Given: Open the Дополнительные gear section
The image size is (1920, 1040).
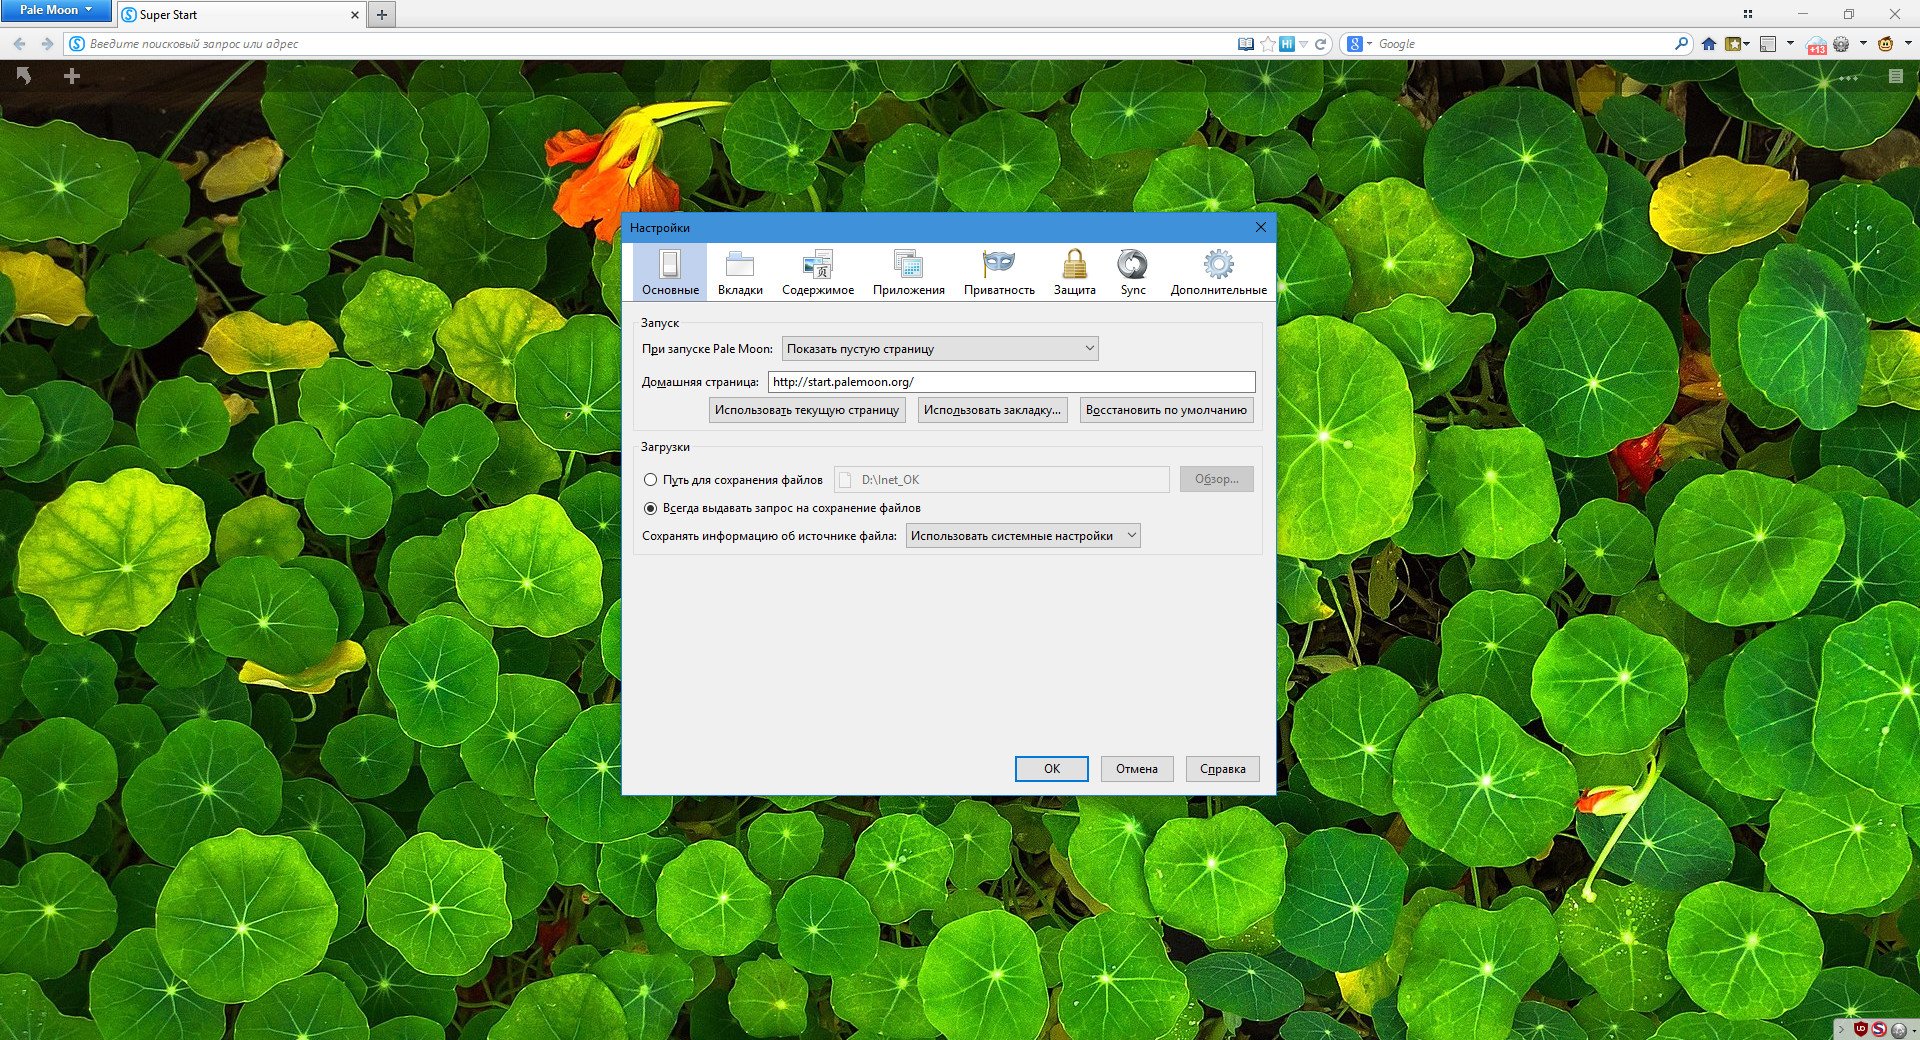Looking at the screenshot, I should [x=1218, y=272].
